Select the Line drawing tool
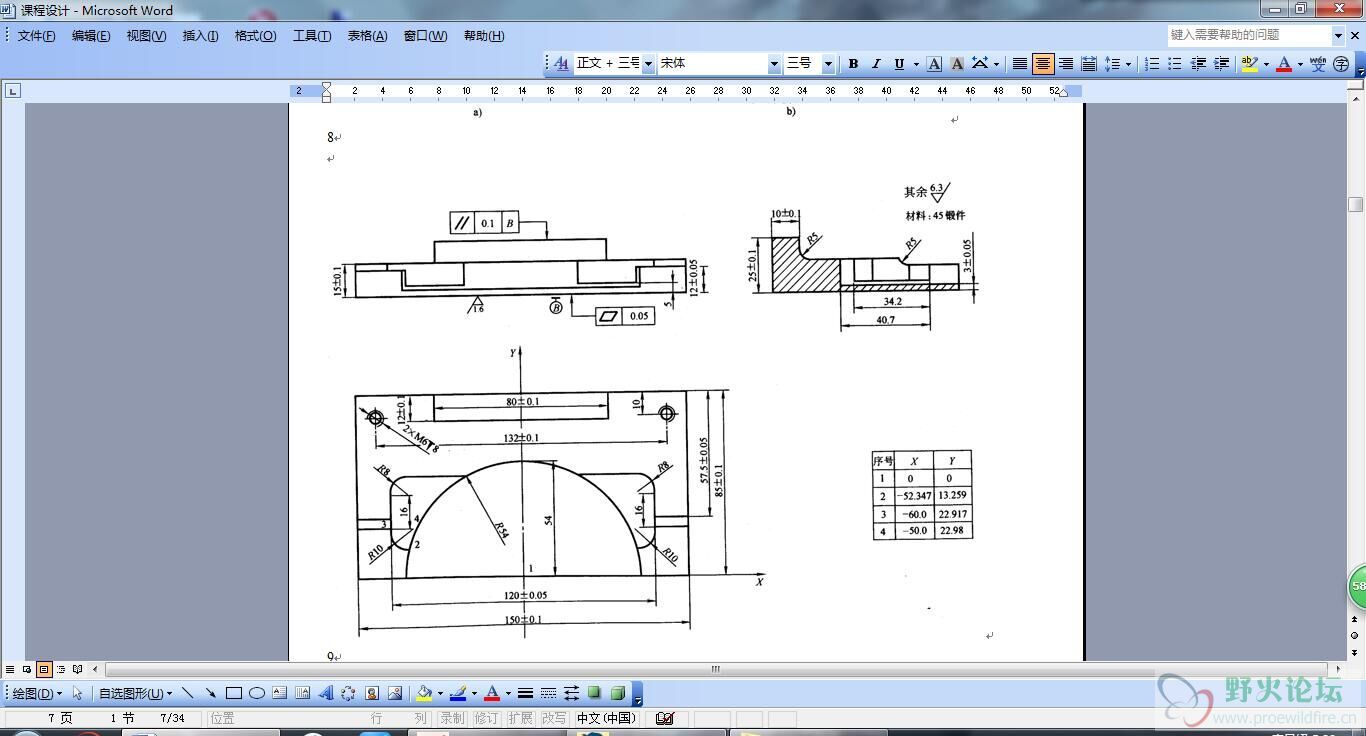 (187, 693)
